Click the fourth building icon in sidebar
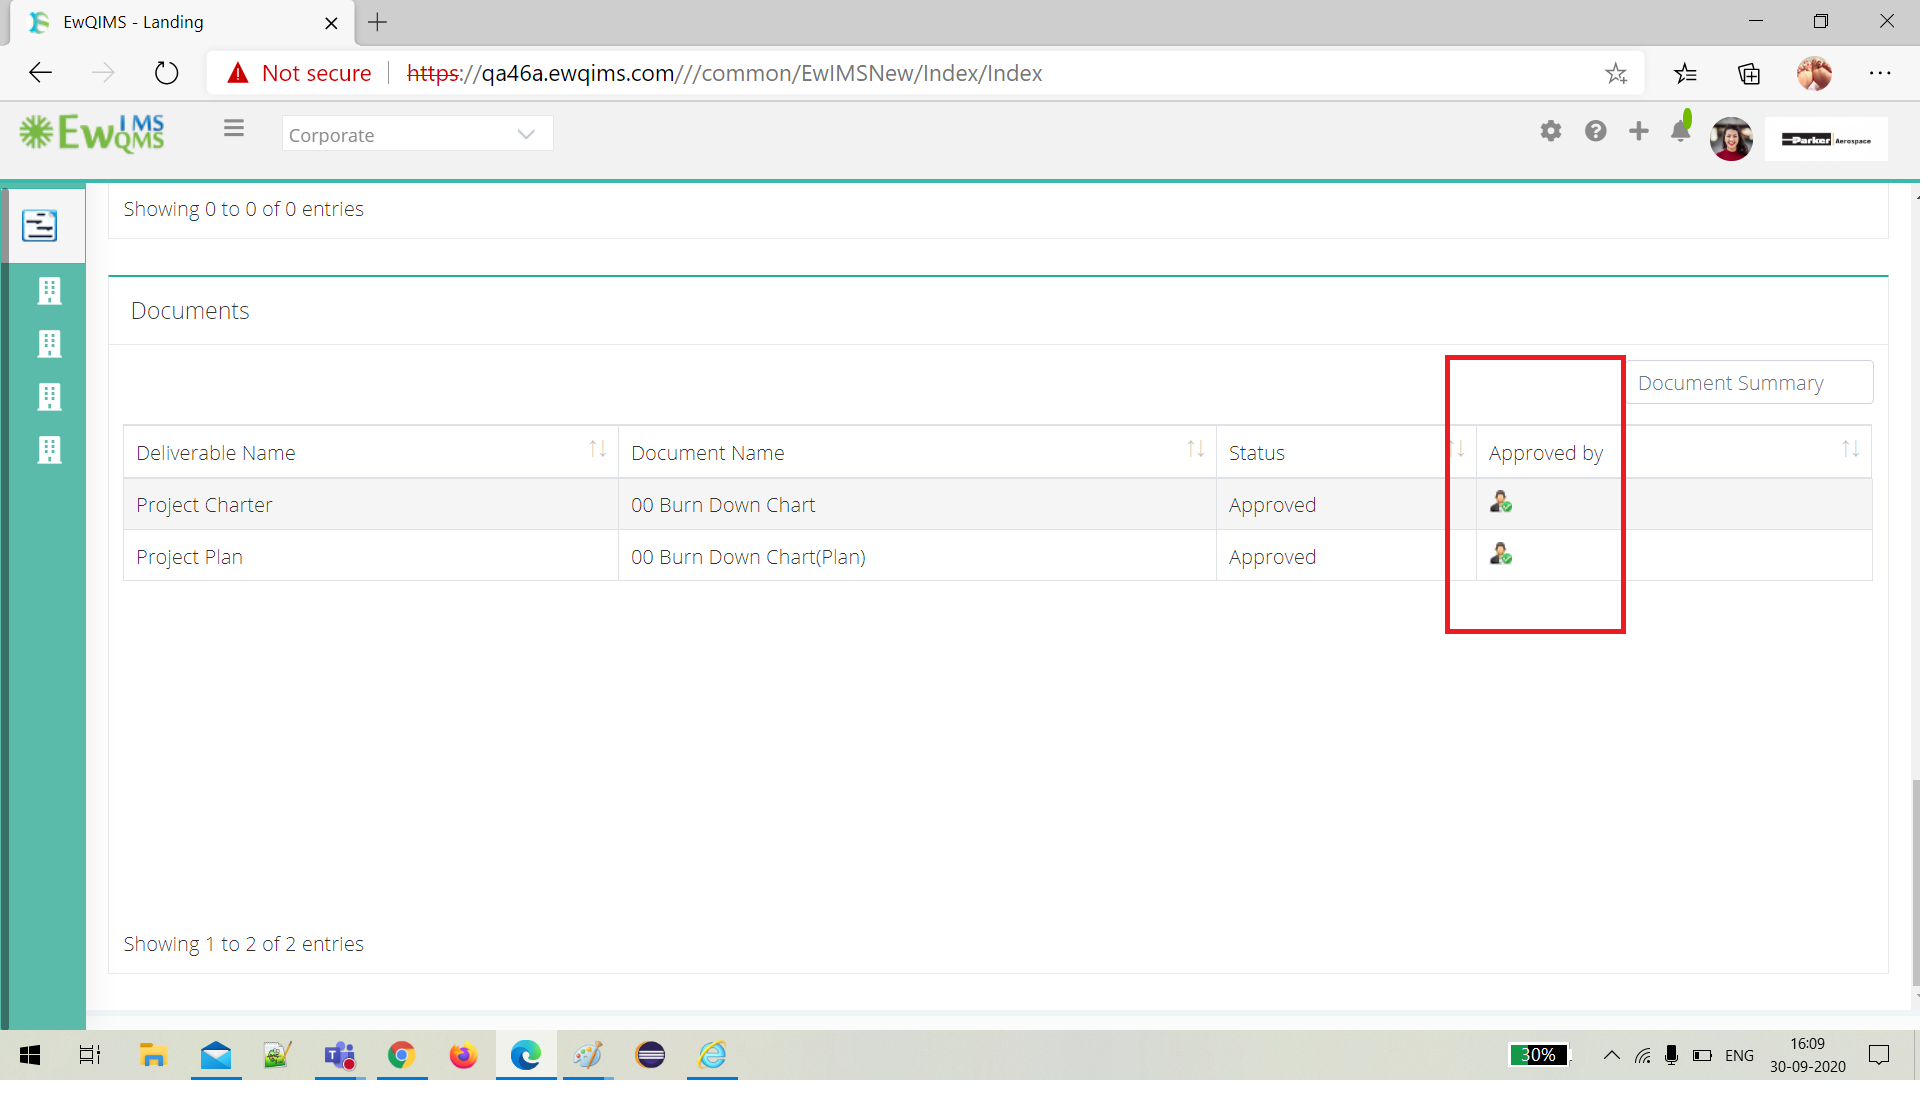The height and width of the screenshot is (1096, 1928). 49,450
